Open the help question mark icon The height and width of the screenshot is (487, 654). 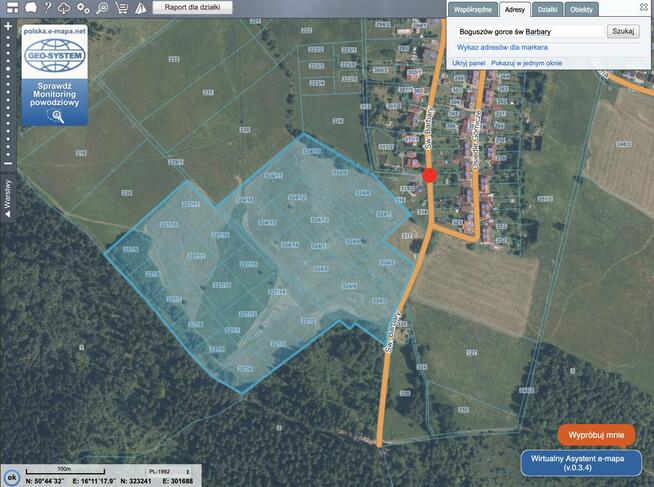pyautogui.click(x=47, y=7)
